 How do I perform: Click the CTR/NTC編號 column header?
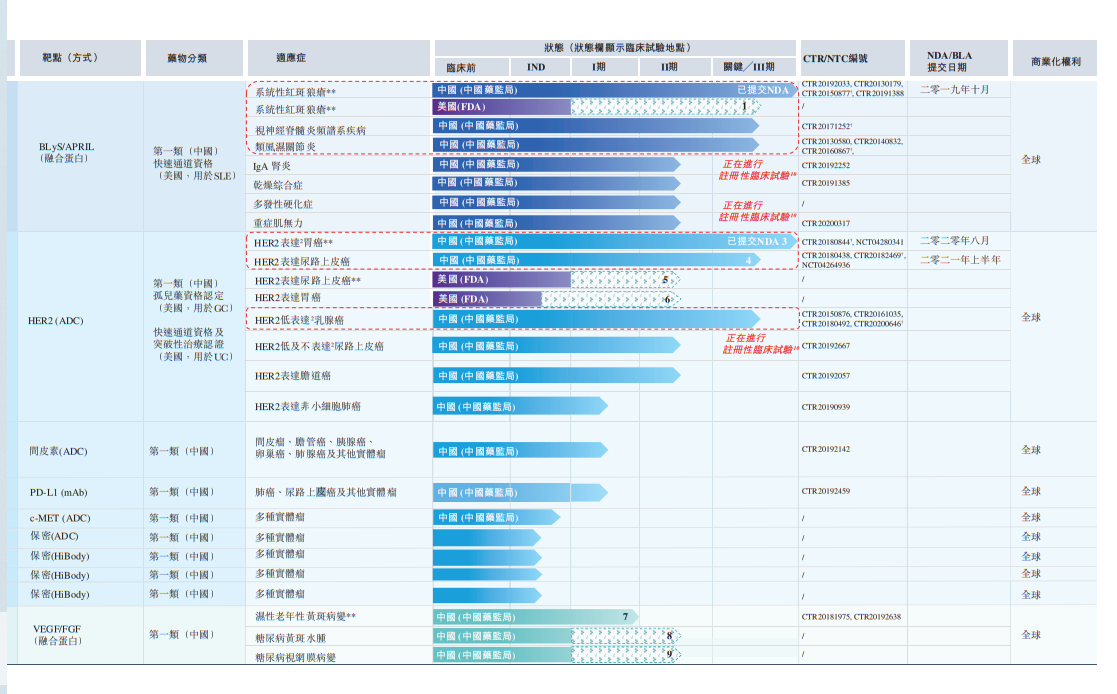835,59
